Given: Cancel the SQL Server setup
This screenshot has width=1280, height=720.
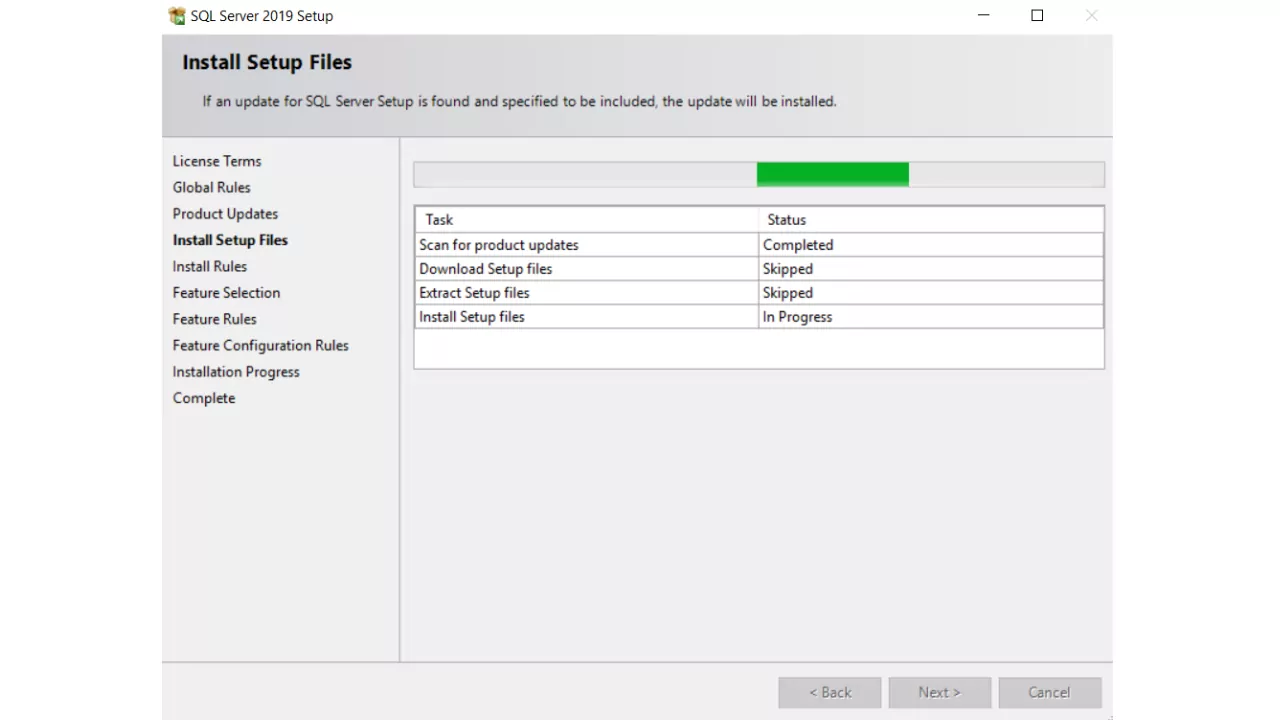Looking at the screenshot, I should pyautogui.click(x=1049, y=692).
